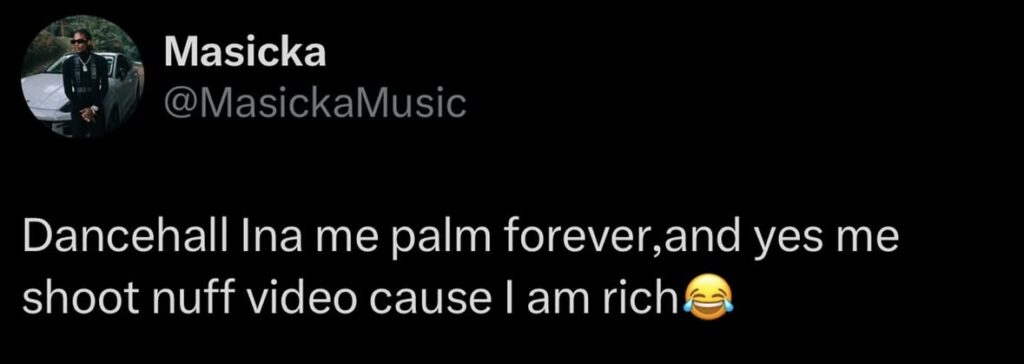Screen dimensions: 1024x364
Task: Open Masicka's circular profile picture
Action: pyautogui.click(x=81, y=76)
